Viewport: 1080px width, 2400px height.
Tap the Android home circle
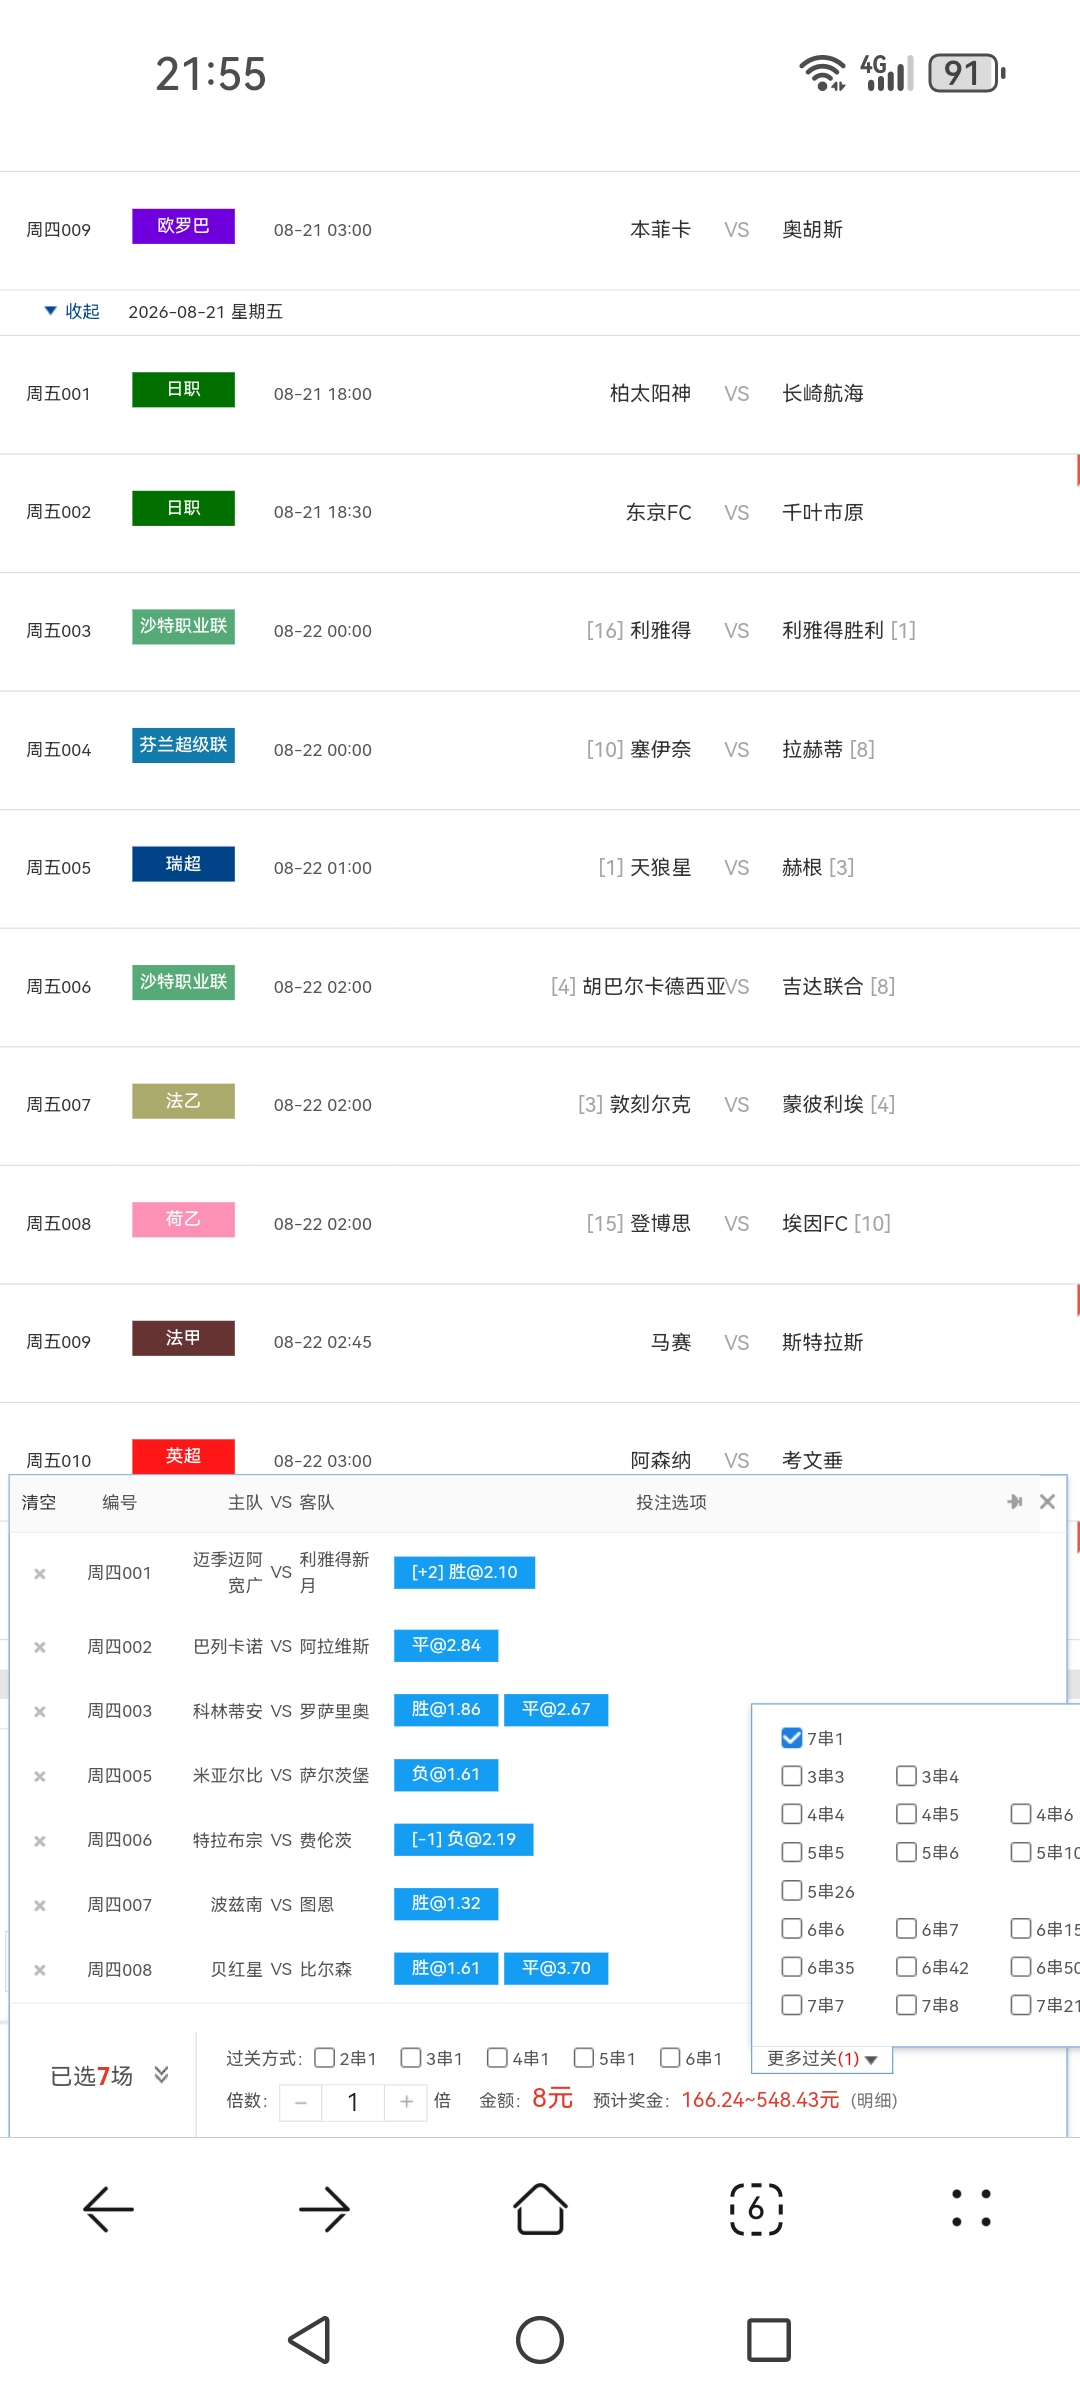tap(540, 2340)
